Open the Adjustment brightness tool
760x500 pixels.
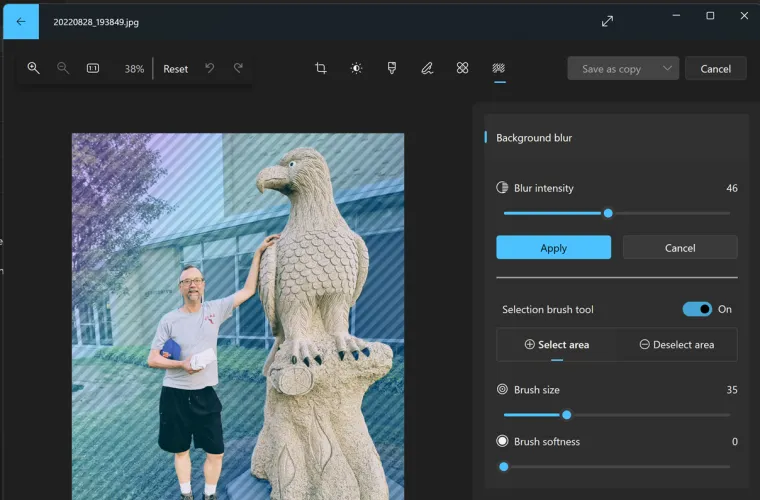point(356,68)
